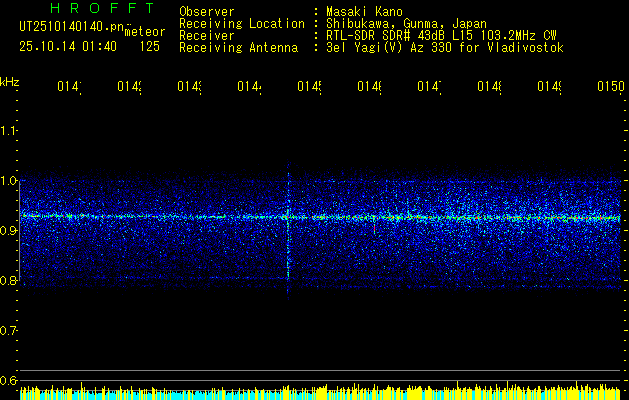Viewport: 629px width, 400px height.
Task: Click the small red echo below the carrier line
Action: [x=374, y=229]
